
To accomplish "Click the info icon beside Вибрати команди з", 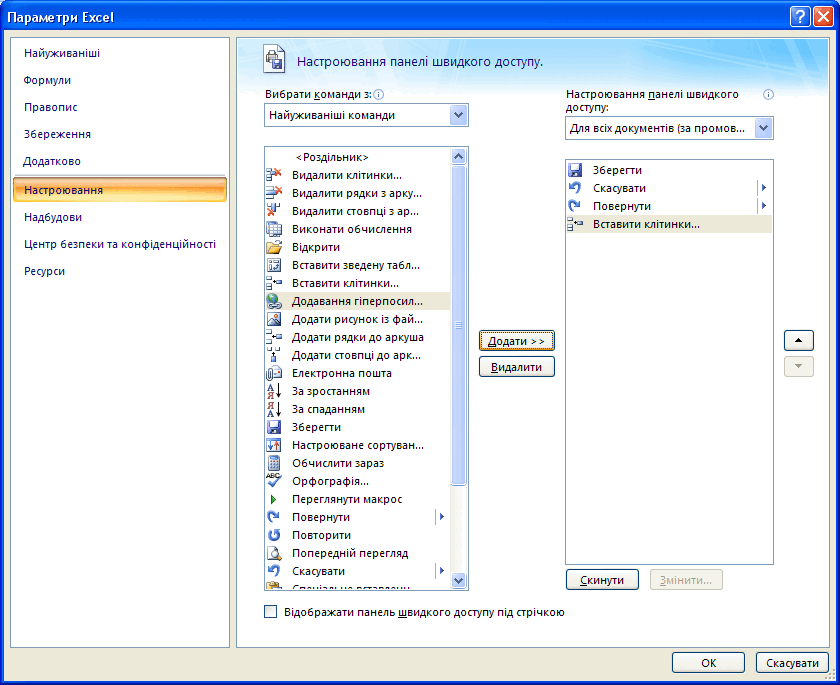I will pyautogui.click(x=378, y=95).
